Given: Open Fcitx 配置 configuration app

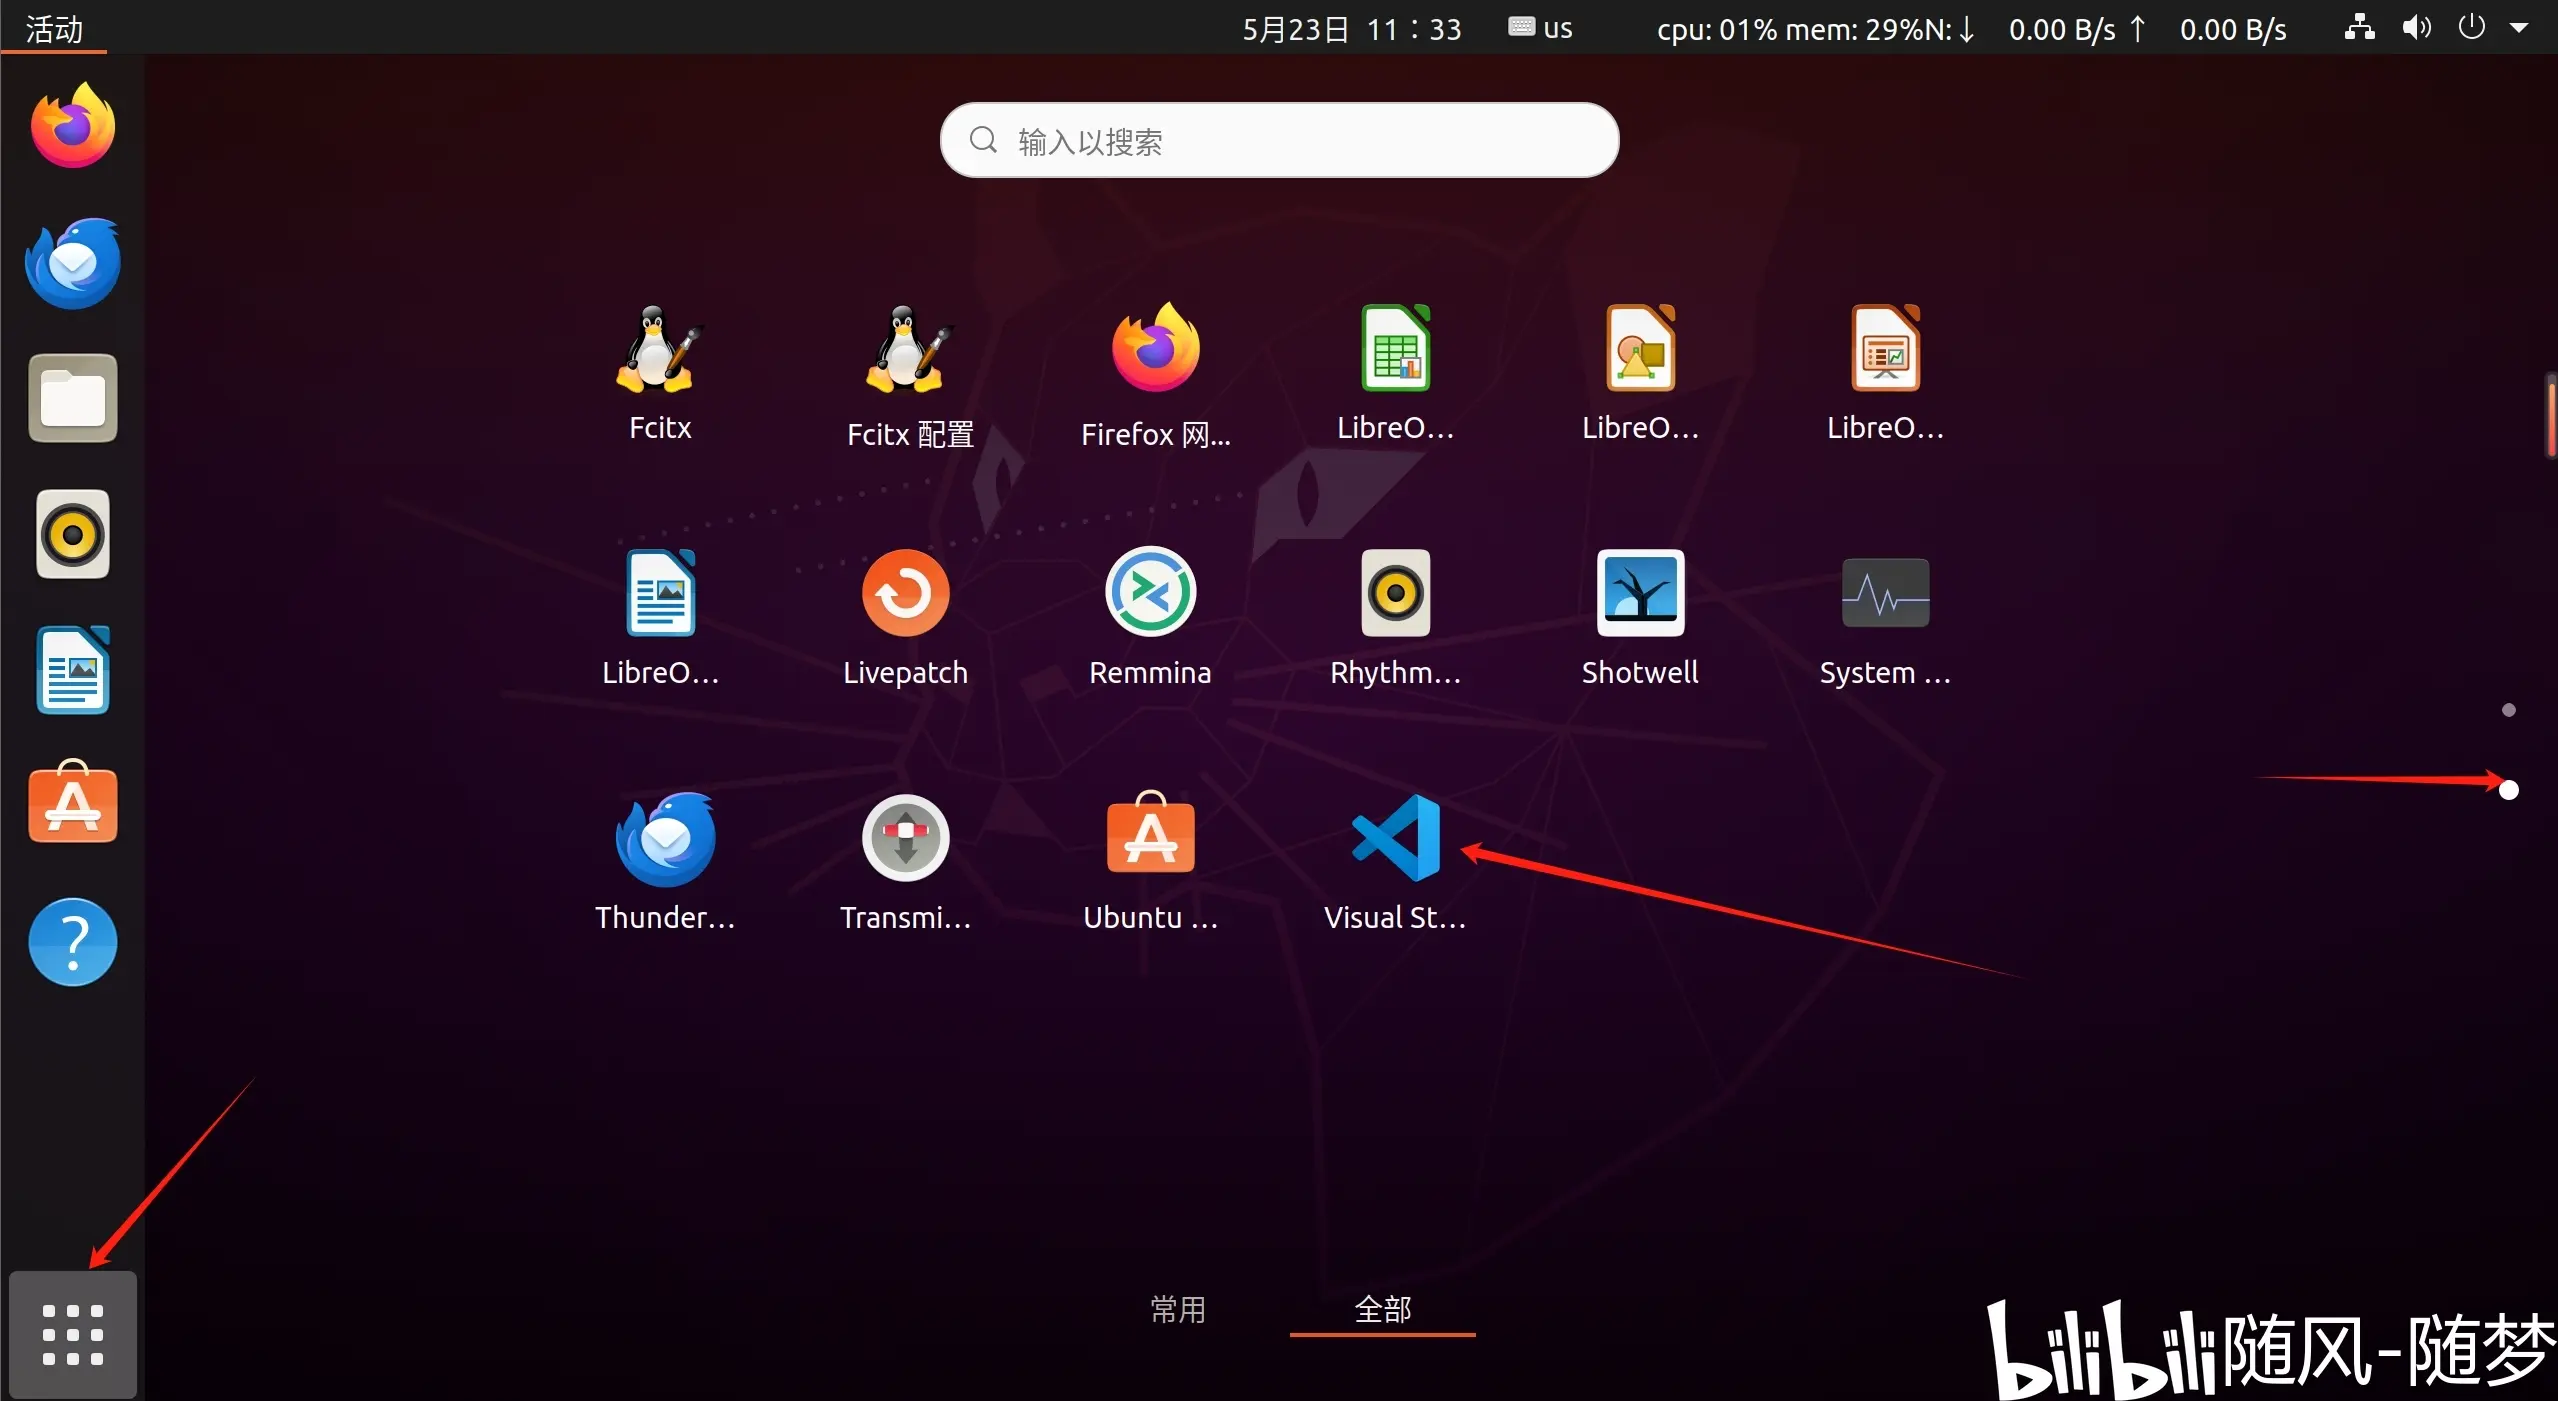Looking at the screenshot, I should click(x=909, y=374).
